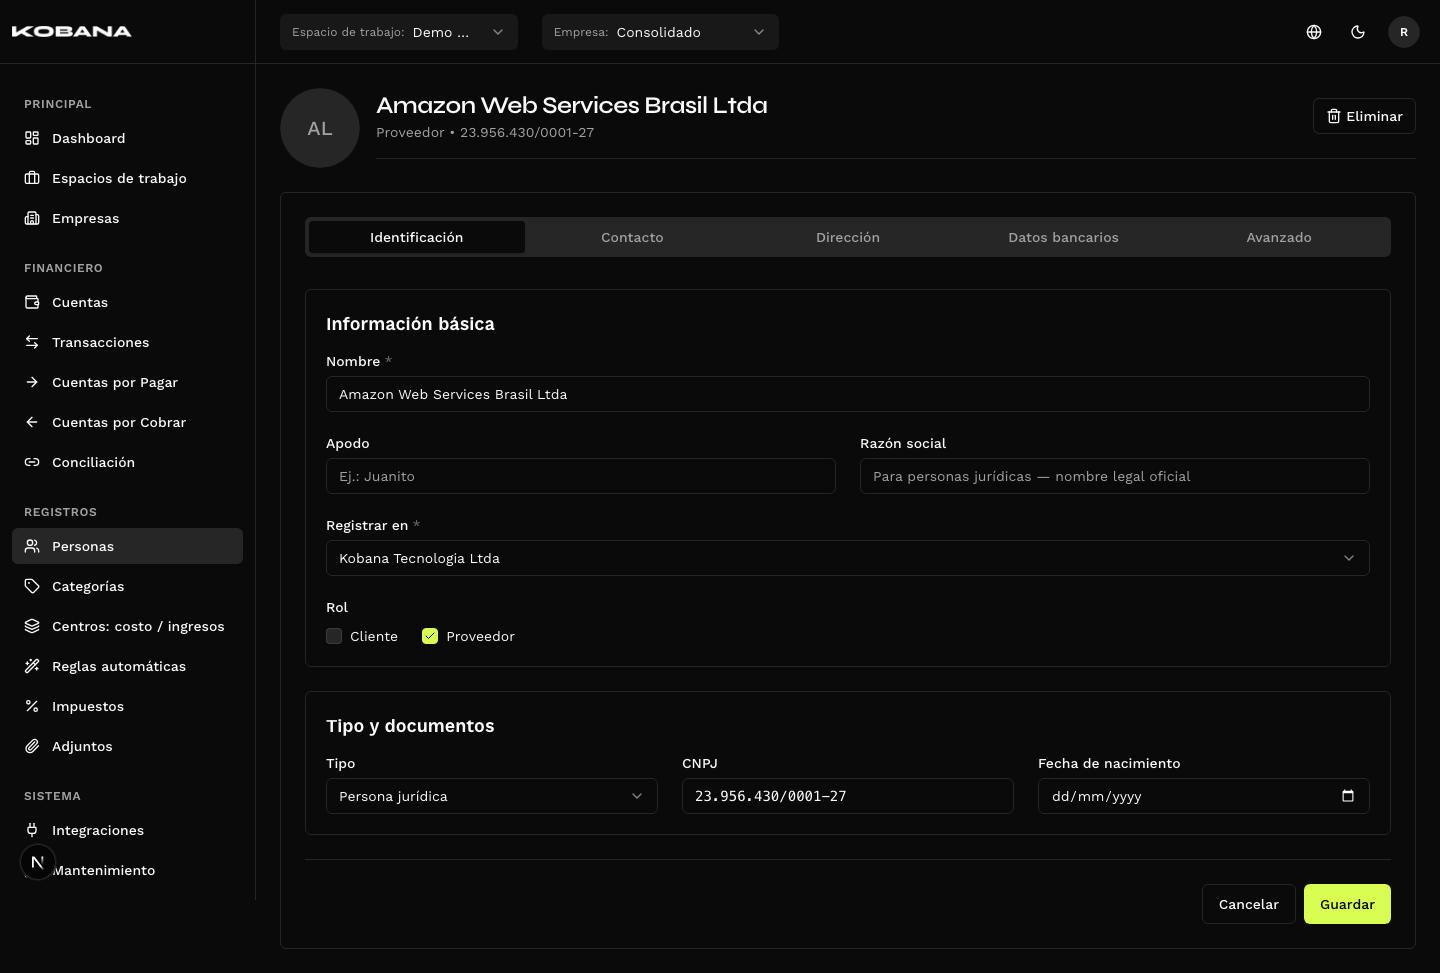1440x973 pixels.
Task: Click the Espacios de trabajo briefcase icon
Action: (x=32, y=178)
